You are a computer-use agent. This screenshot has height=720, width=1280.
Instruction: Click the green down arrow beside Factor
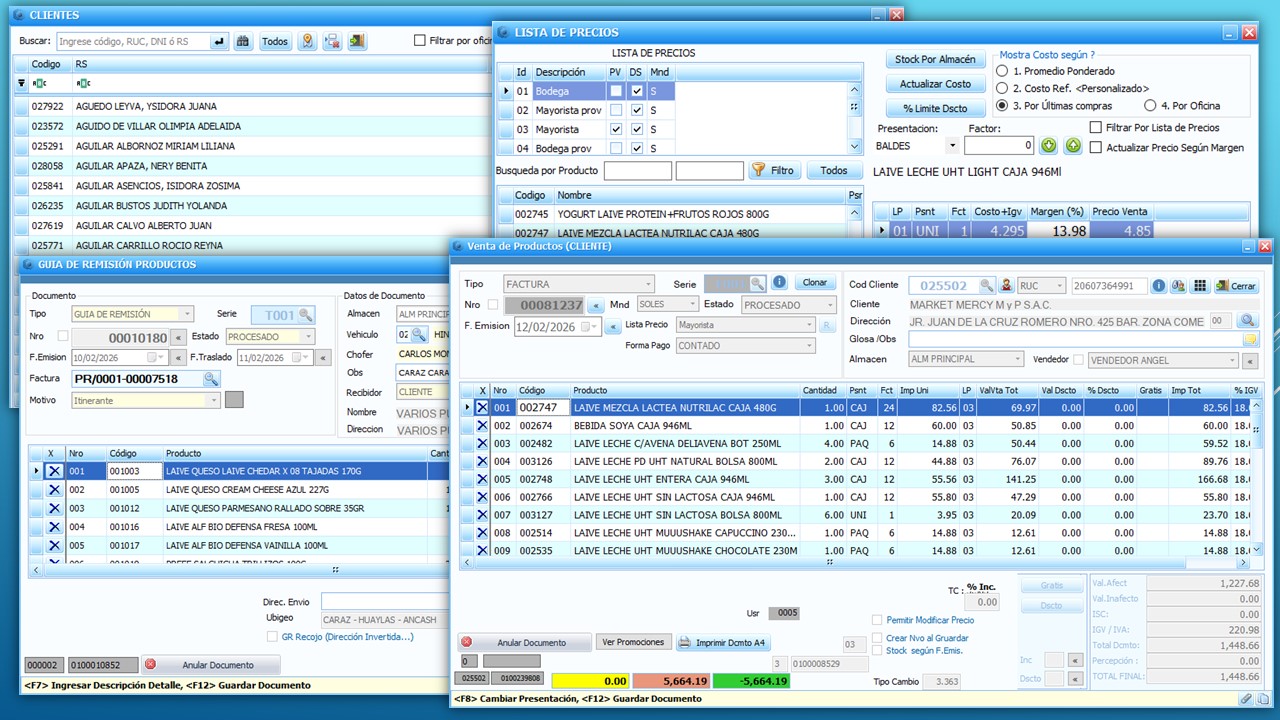tap(1048, 146)
